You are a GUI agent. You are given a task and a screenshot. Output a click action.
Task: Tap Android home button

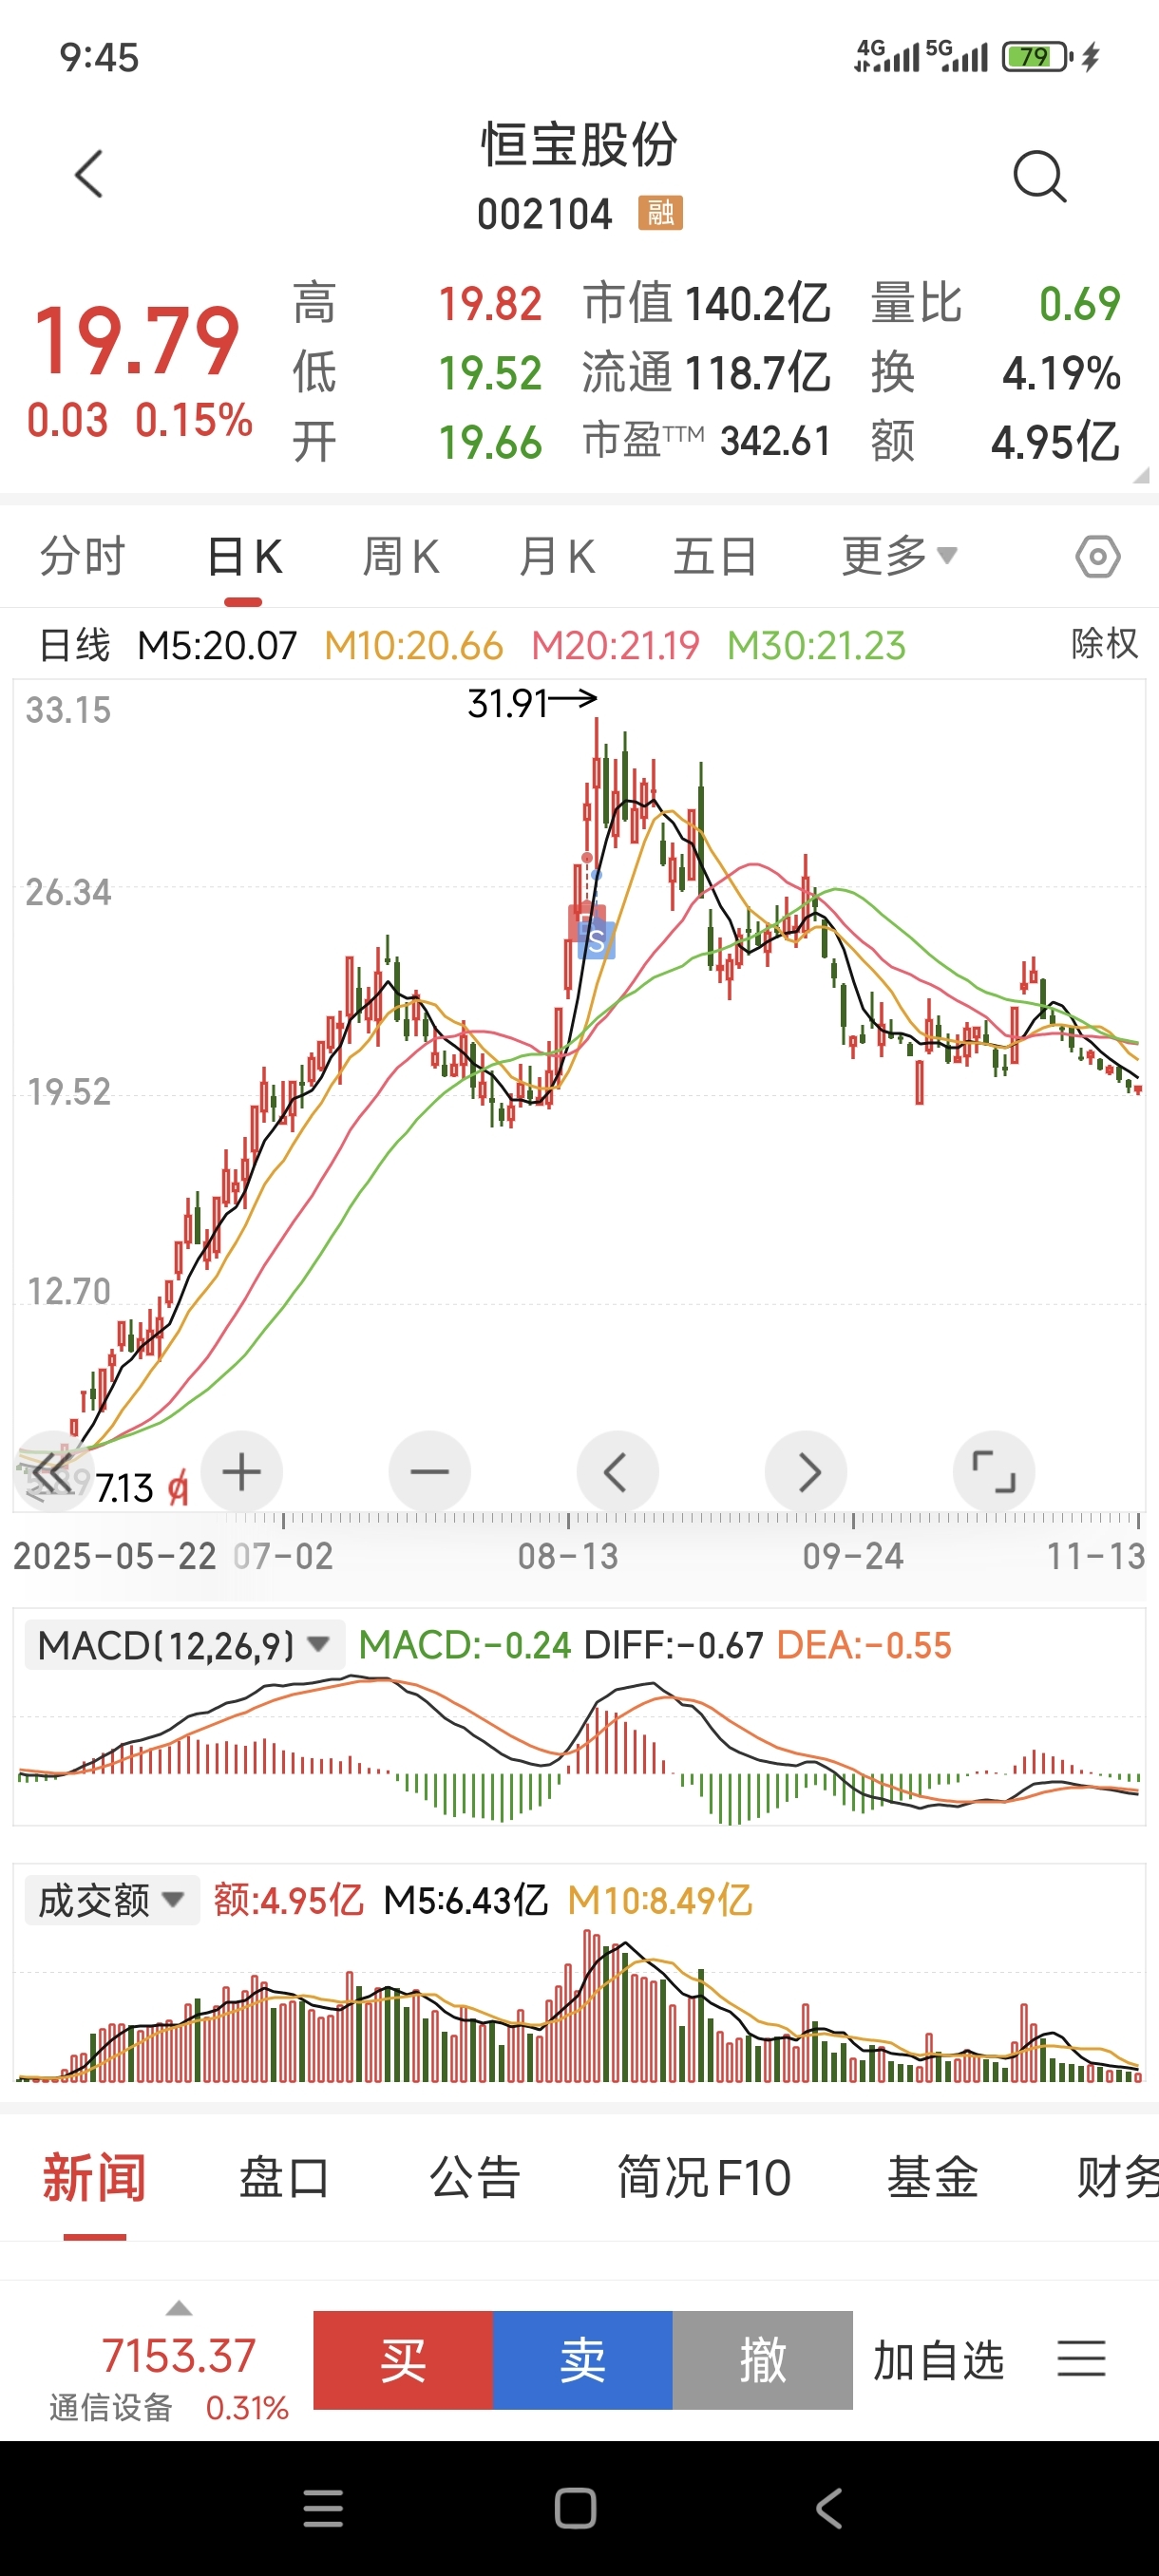pyautogui.click(x=576, y=2508)
